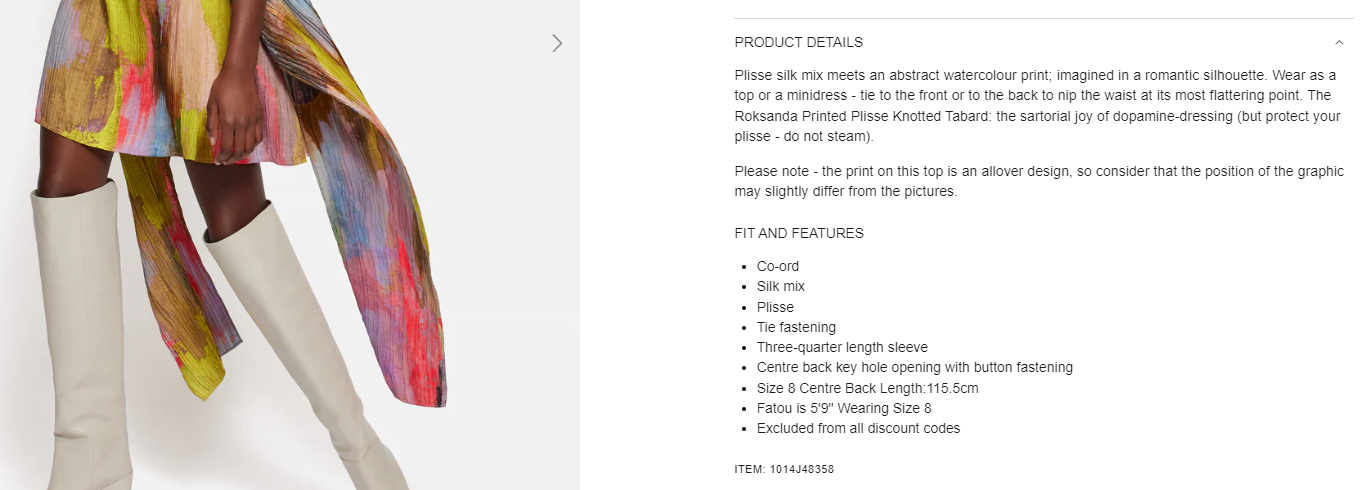Click Centre back key hole opening line
The image size is (1371, 490).
914,367
